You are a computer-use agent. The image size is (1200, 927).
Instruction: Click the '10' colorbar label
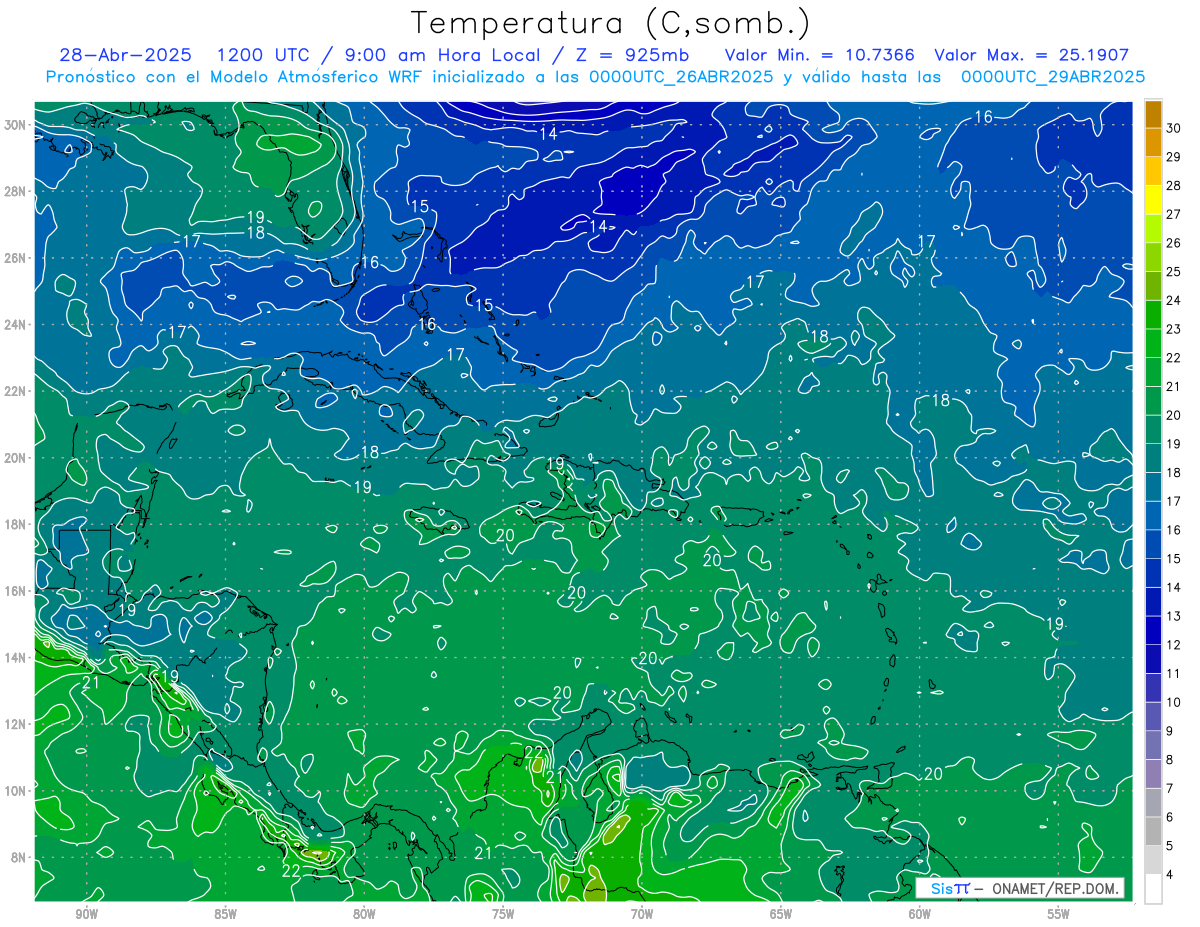point(1174,702)
